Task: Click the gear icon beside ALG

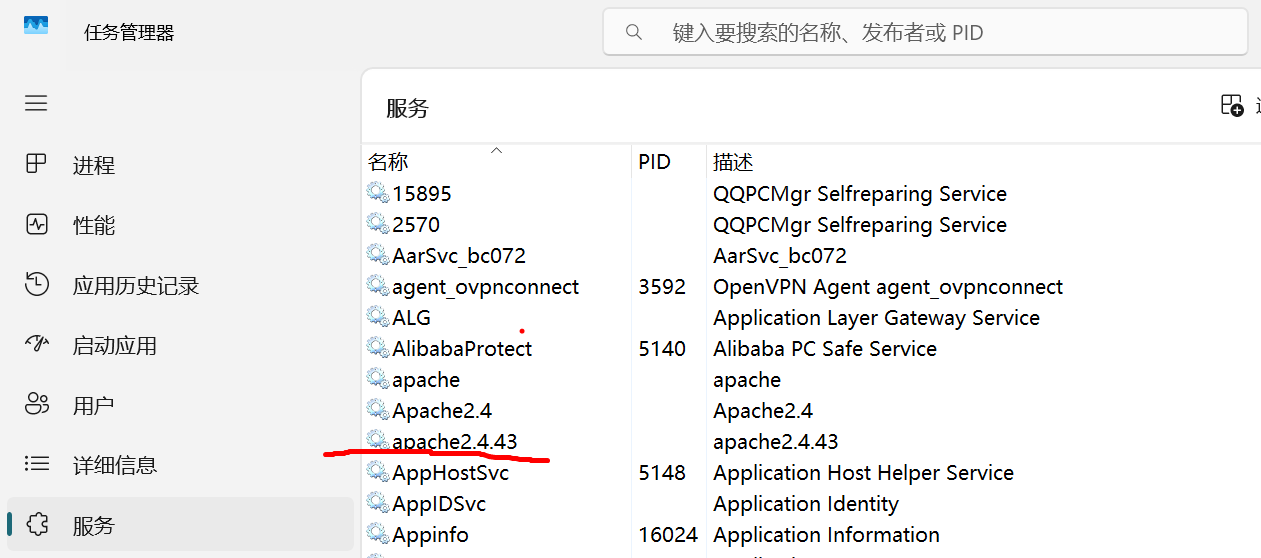Action: pos(377,318)
